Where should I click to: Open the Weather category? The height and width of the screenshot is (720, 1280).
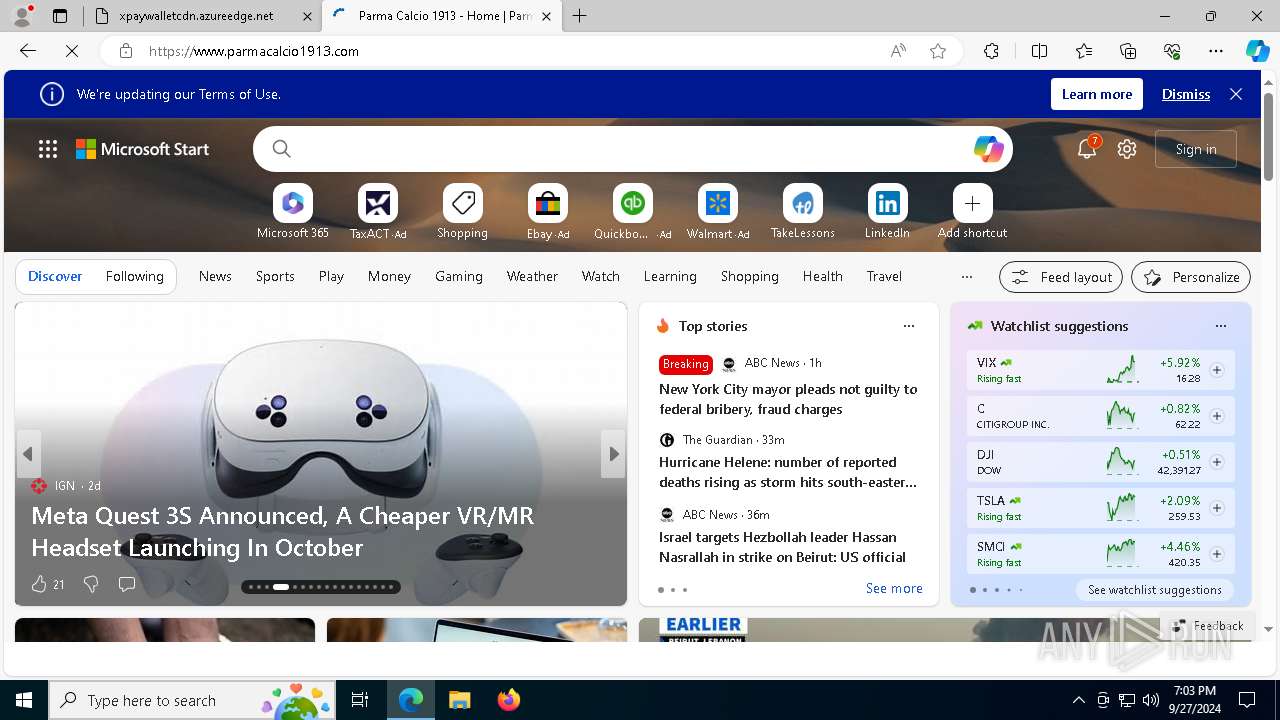(532, 277)
